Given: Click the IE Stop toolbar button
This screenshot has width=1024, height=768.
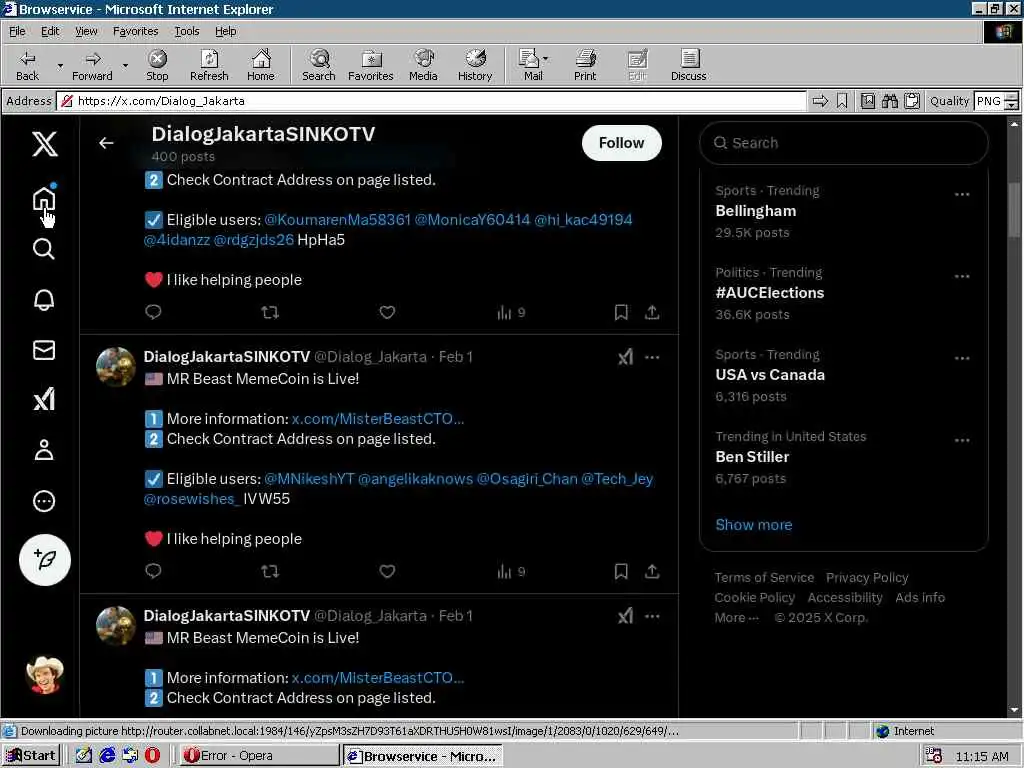Looking at the screenshot, I should click(x=157, y=65).
